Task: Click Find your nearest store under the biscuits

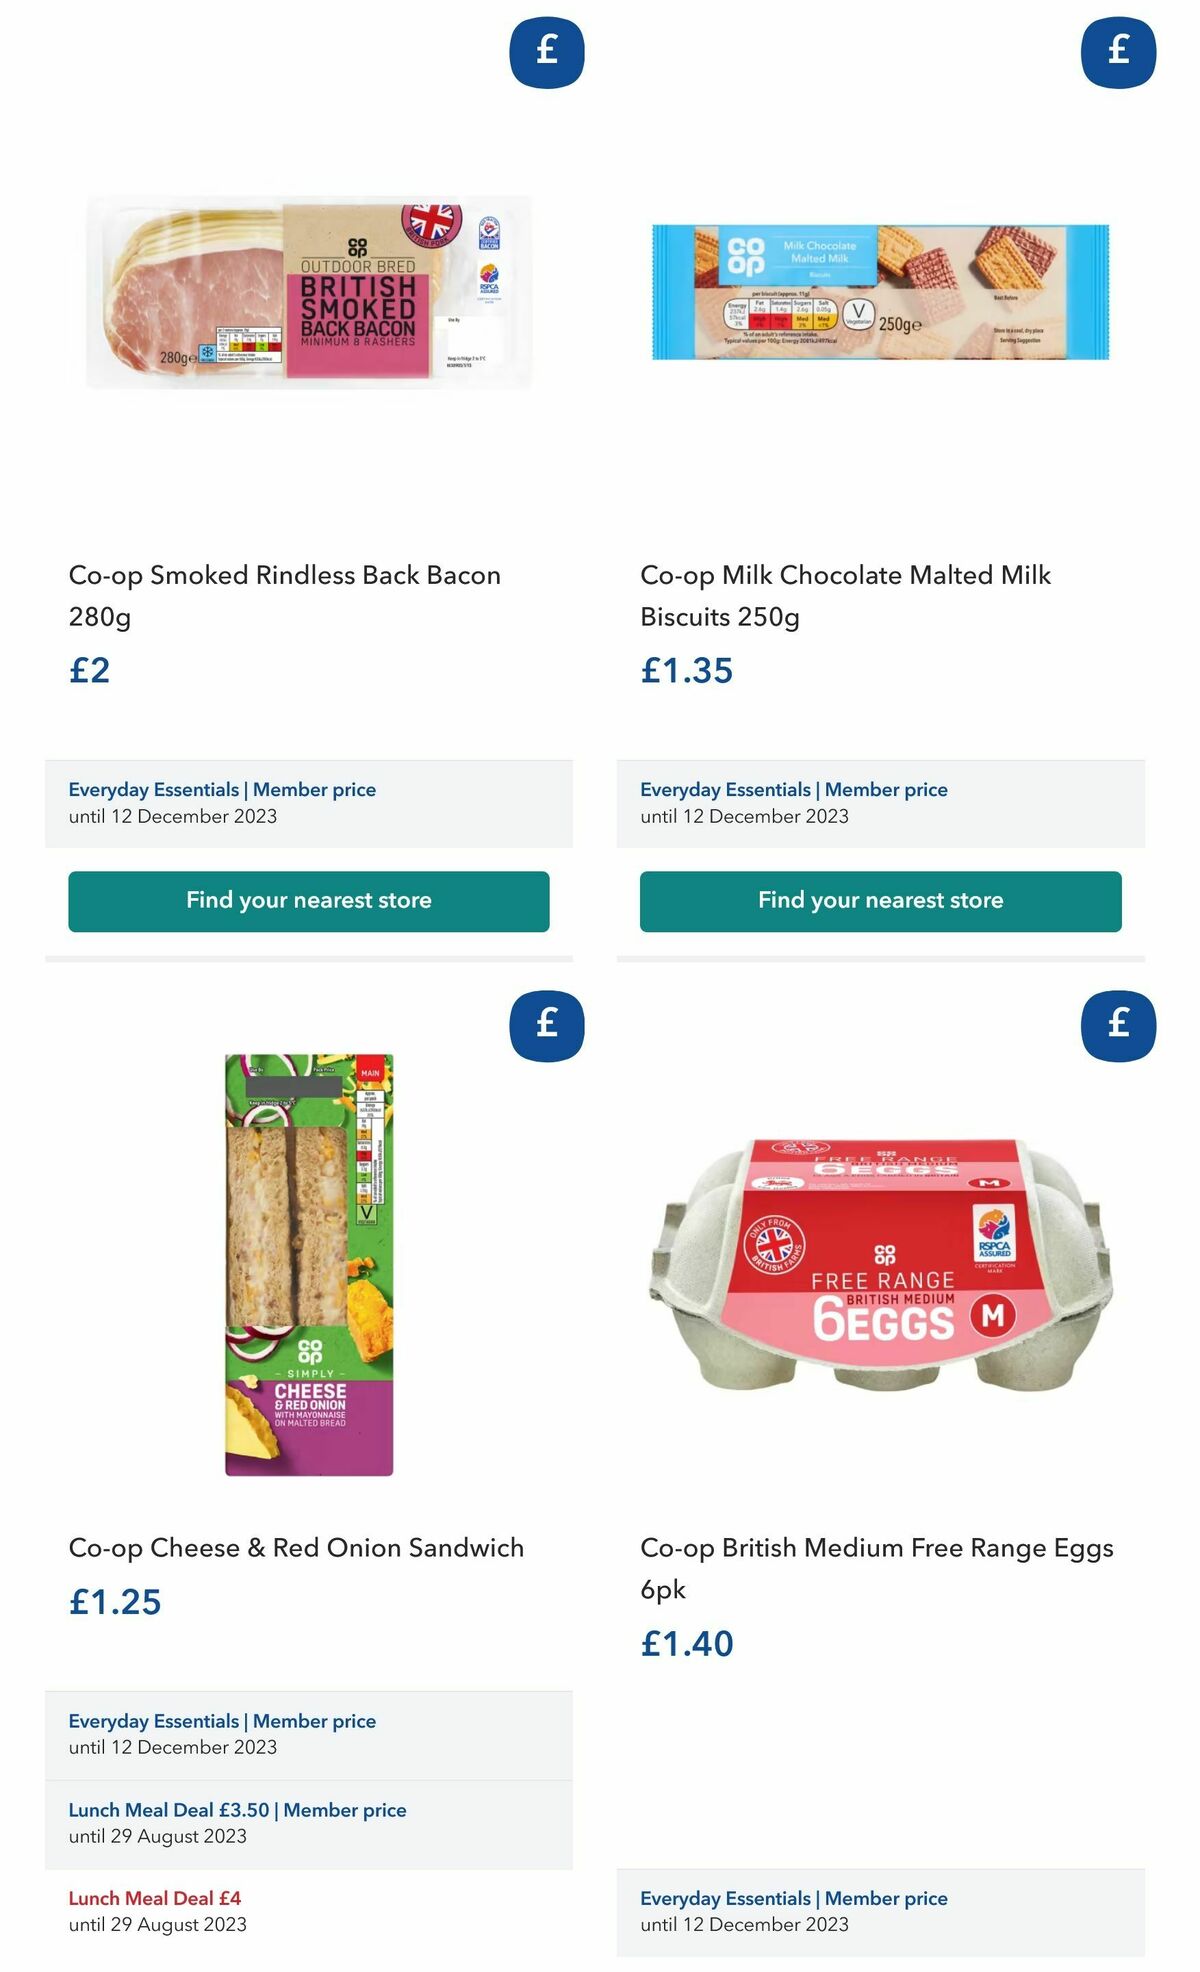Action: coord(879,900)
